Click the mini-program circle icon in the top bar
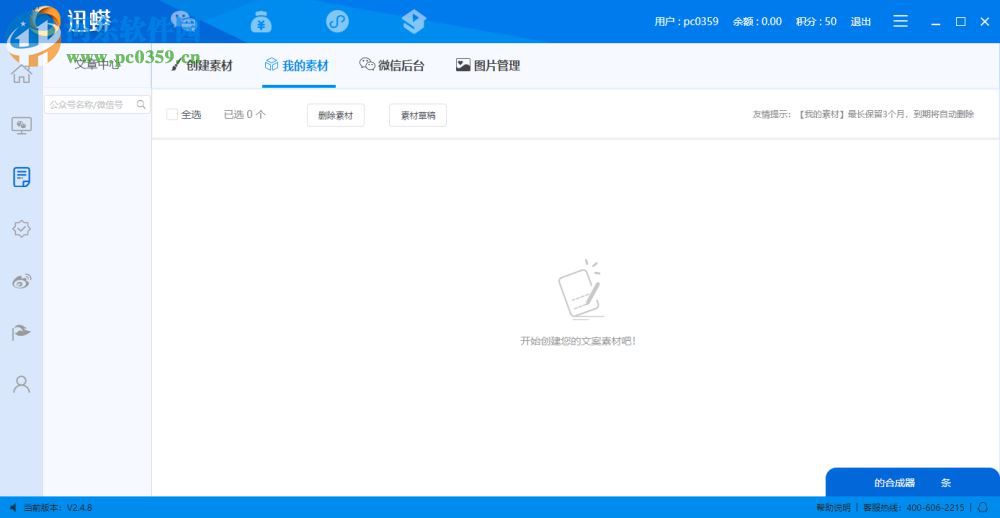The height and width of the screenshot is (518, 1000). 337,22
